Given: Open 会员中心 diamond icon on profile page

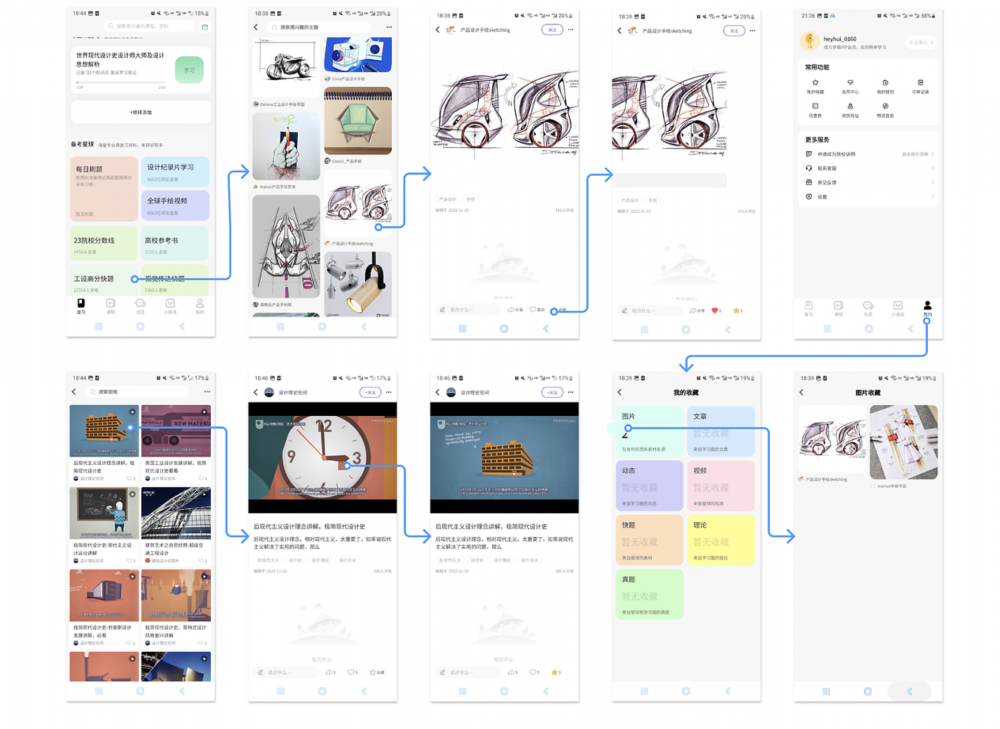Looking at the screenshot, I should point(850,83).
